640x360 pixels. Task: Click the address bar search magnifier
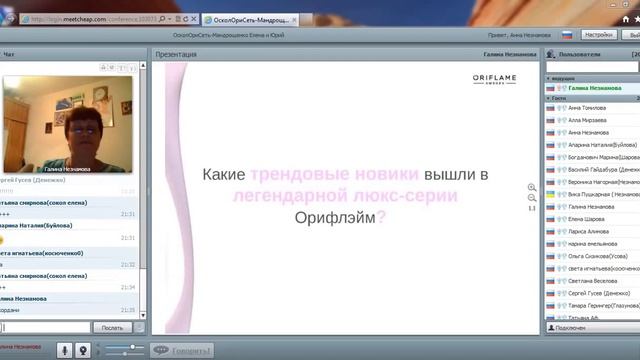click(162, 19)
